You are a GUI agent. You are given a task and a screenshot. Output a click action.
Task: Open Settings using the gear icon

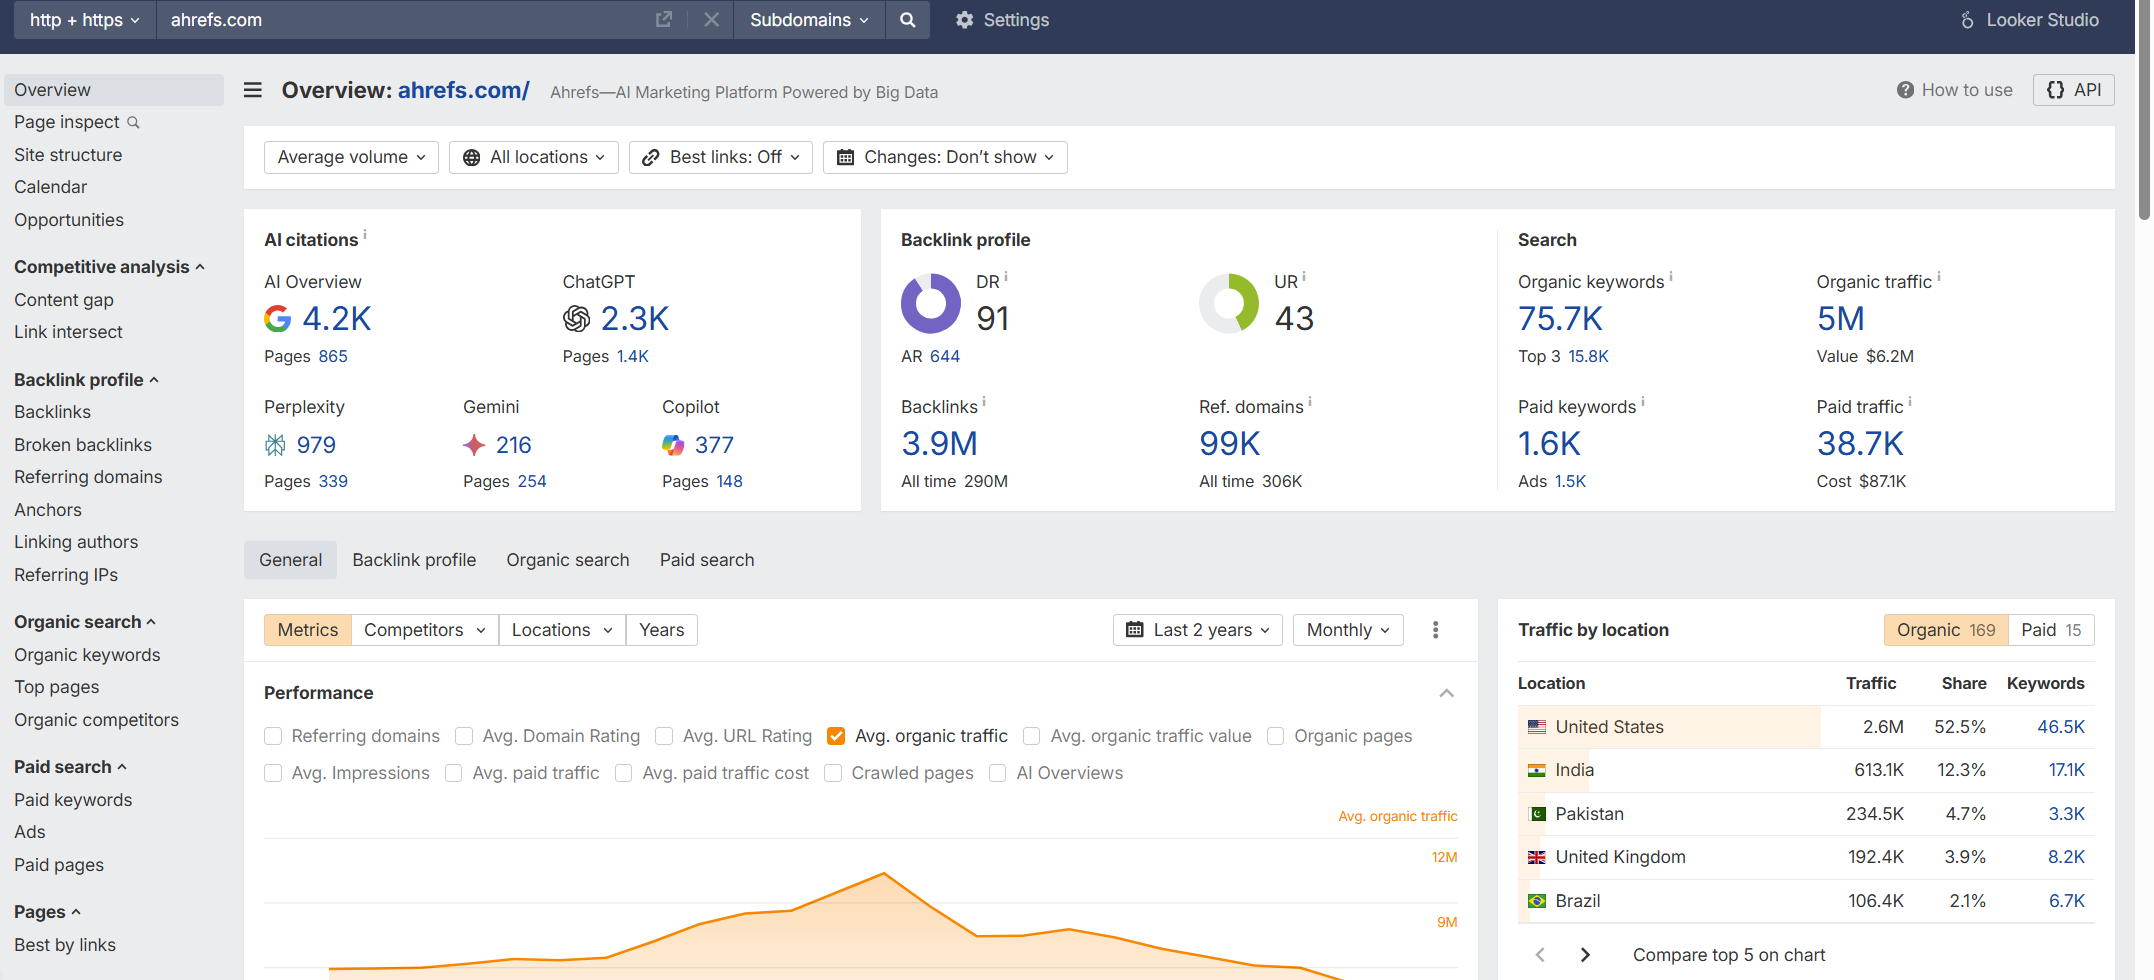point(963,19)
